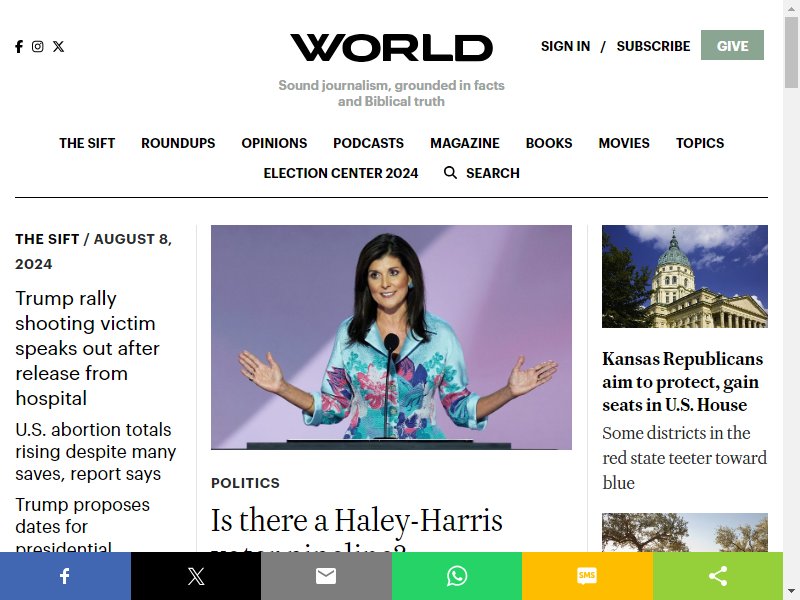800x600 pixels.
Task: Open Roundups menu item
Action: pyautogui.click(x=178, y=143)
